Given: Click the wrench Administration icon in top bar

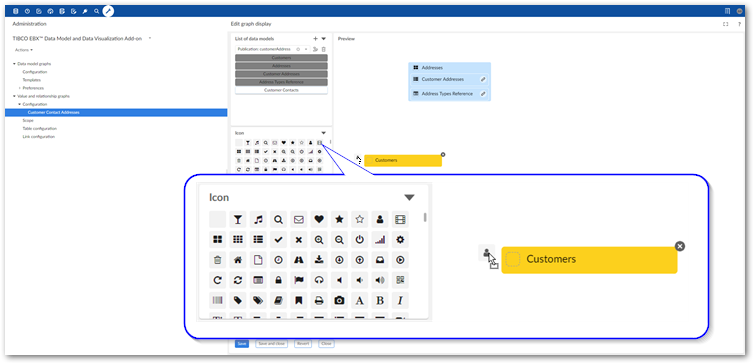Looking at the screenshot, I should [108, 11].
